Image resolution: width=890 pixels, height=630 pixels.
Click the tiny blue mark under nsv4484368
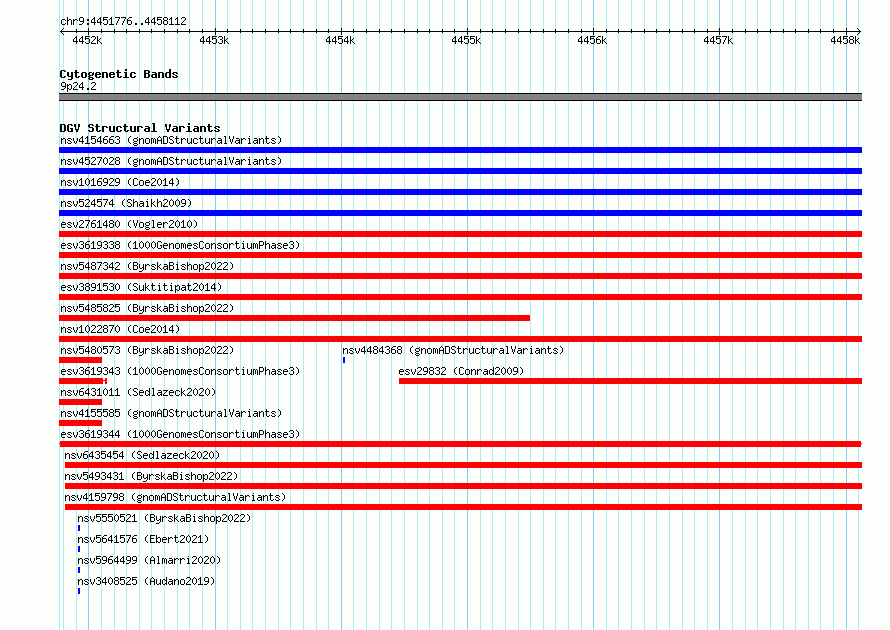[x=344, y=360]
